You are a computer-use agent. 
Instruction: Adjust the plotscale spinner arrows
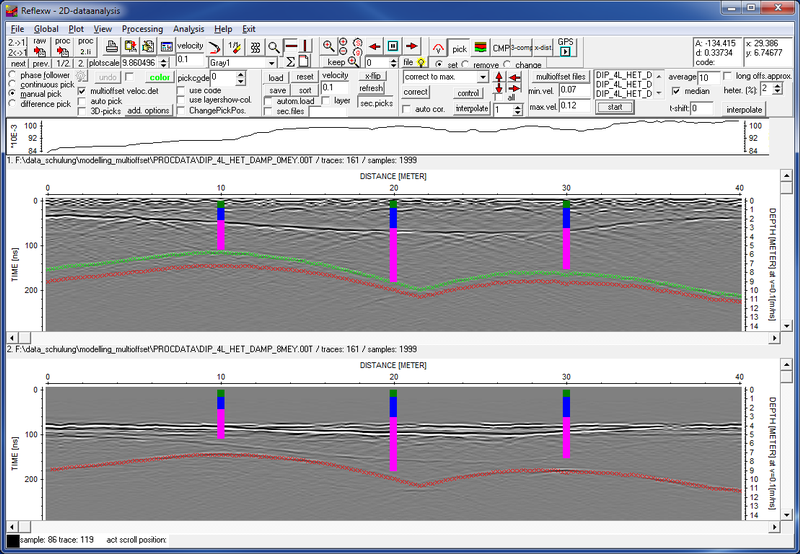[163, 62]
